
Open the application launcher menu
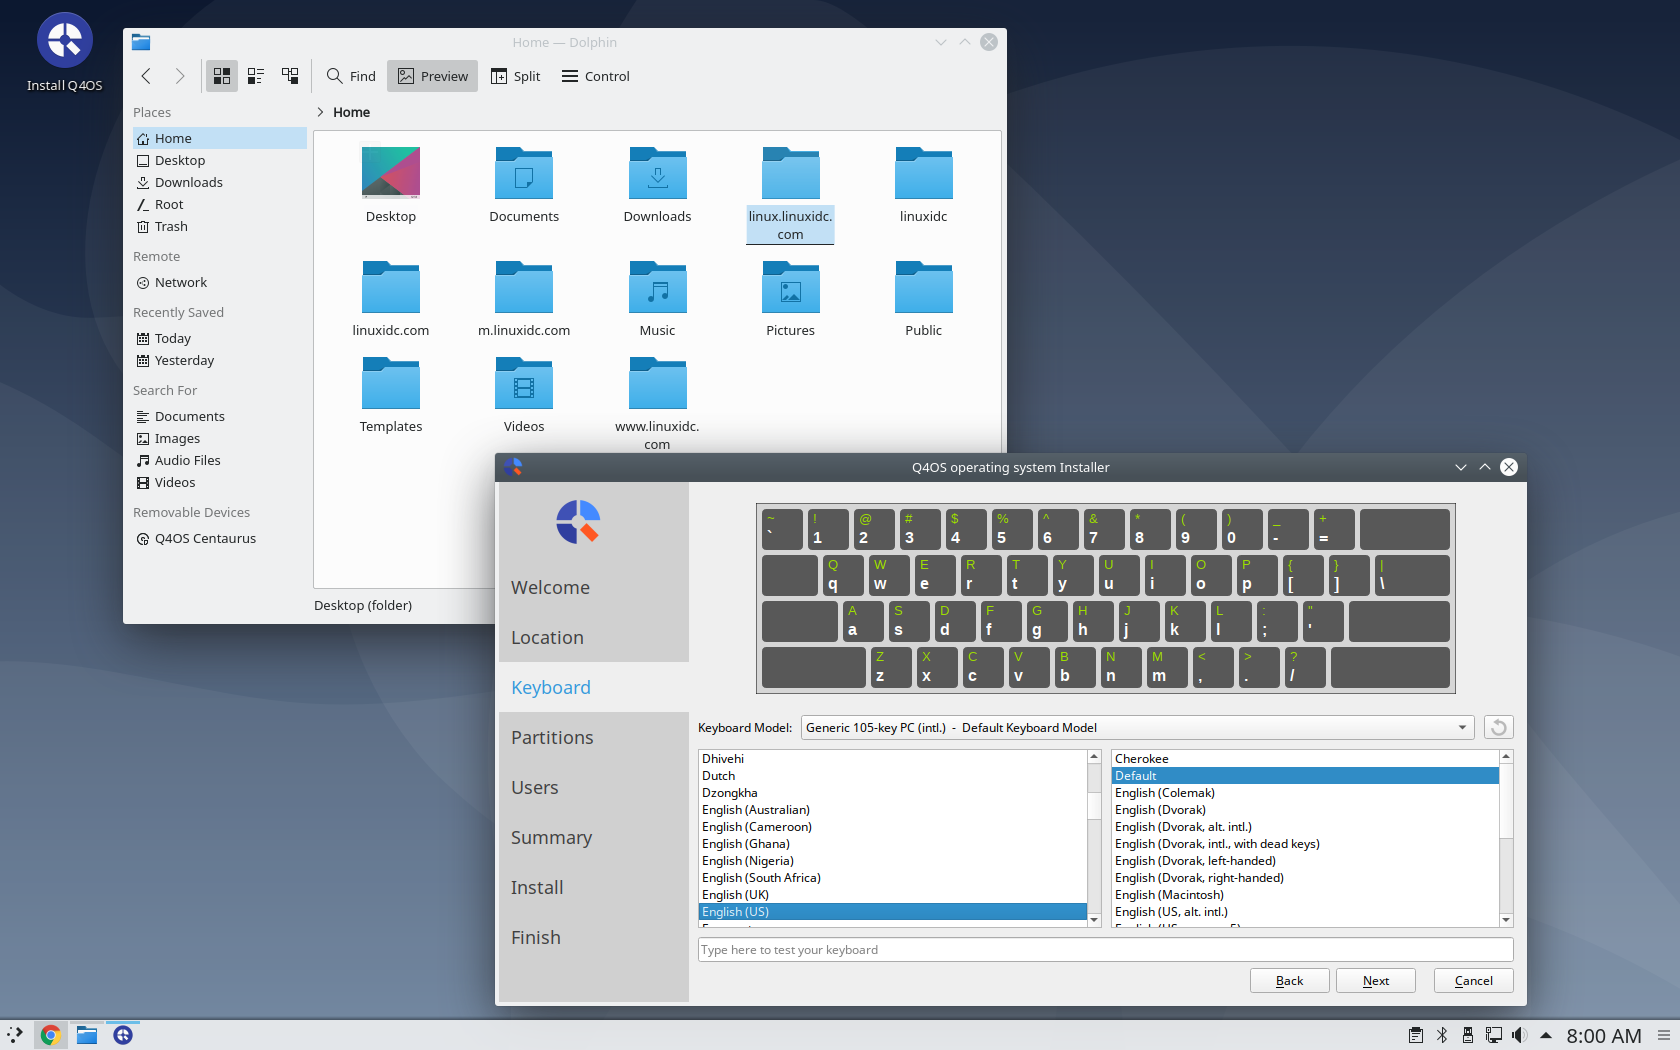pyautogui.click(x=15, y=1035)
